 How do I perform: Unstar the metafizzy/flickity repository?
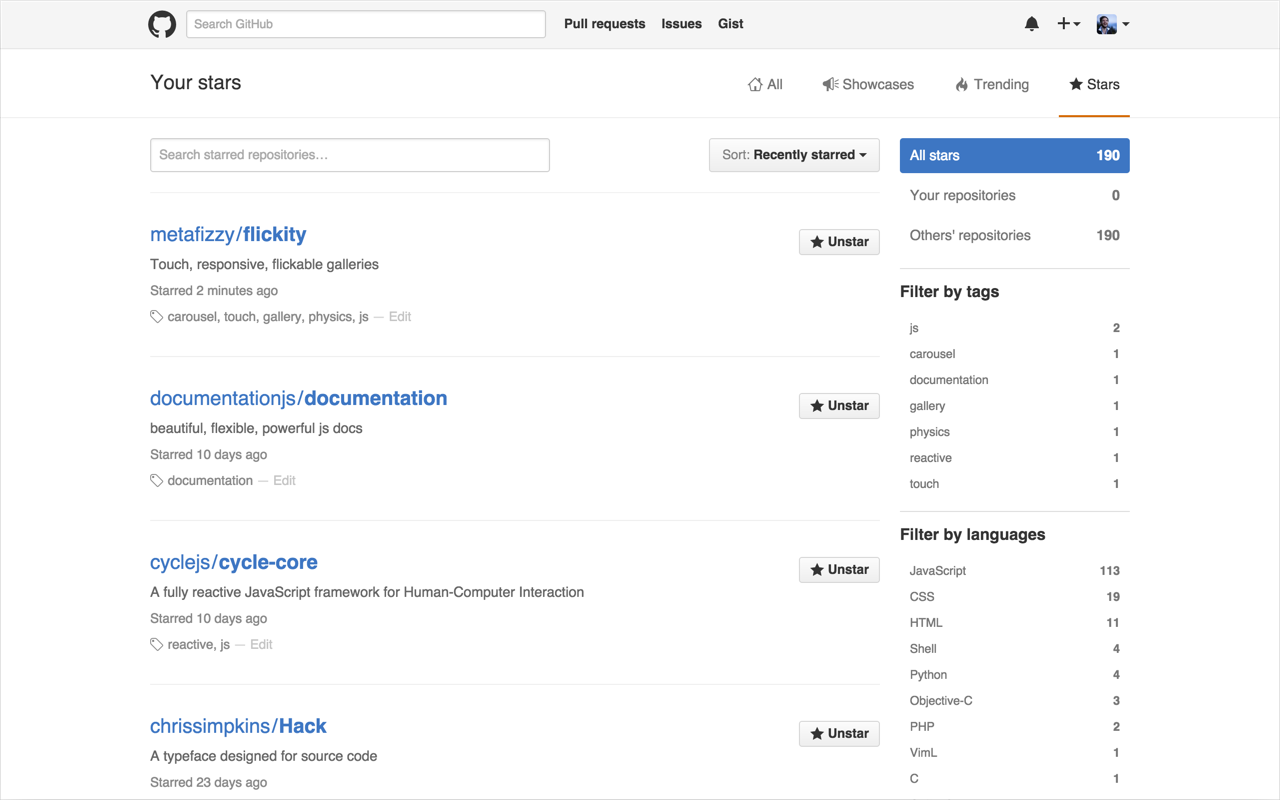point(839,241)
